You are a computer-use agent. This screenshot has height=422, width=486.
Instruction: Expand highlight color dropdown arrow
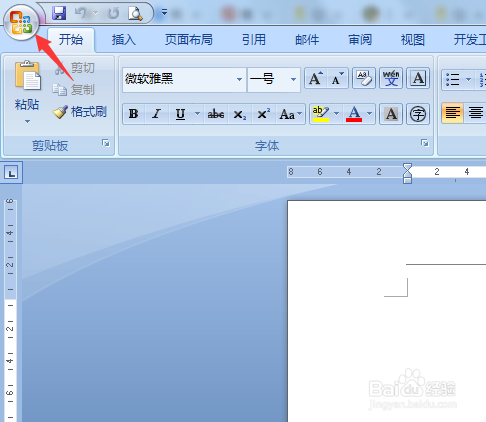pos(337,114)
